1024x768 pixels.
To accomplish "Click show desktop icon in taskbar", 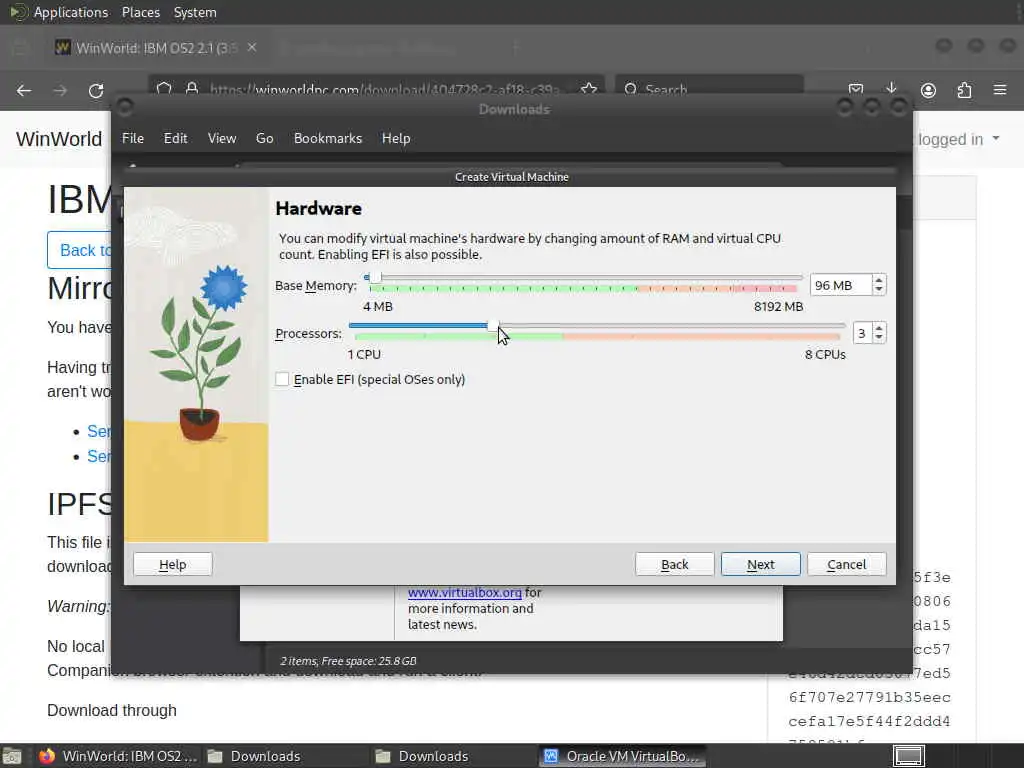I will 12,757.
